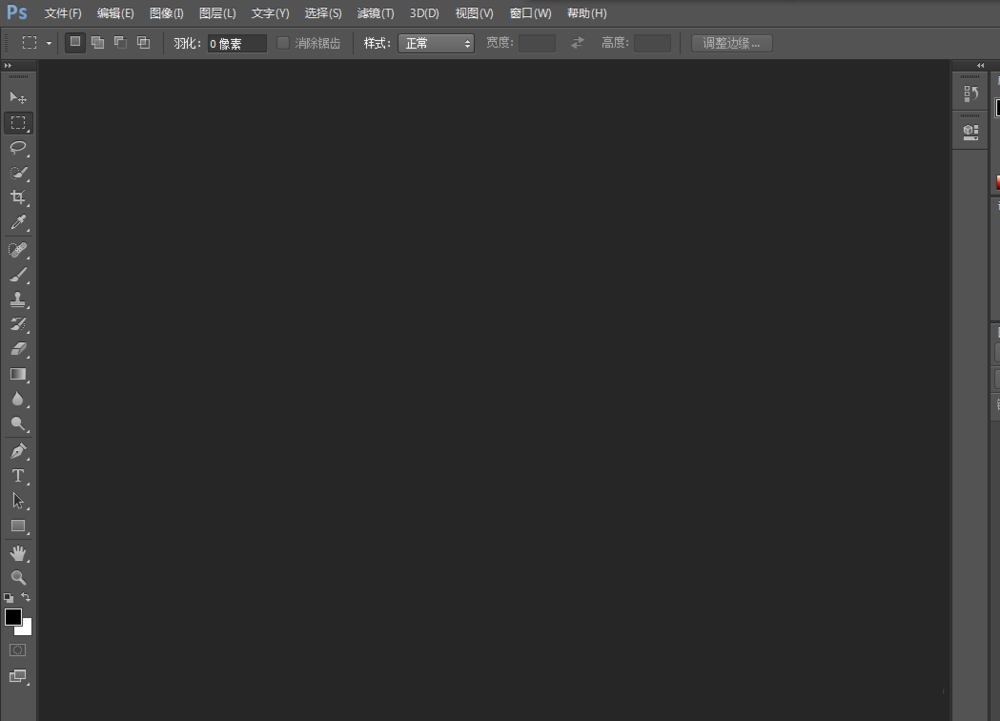Open the 3D(D) menu
Image resolution: width=1000 pixels, height=721 pixels.
tap(425, 13)
